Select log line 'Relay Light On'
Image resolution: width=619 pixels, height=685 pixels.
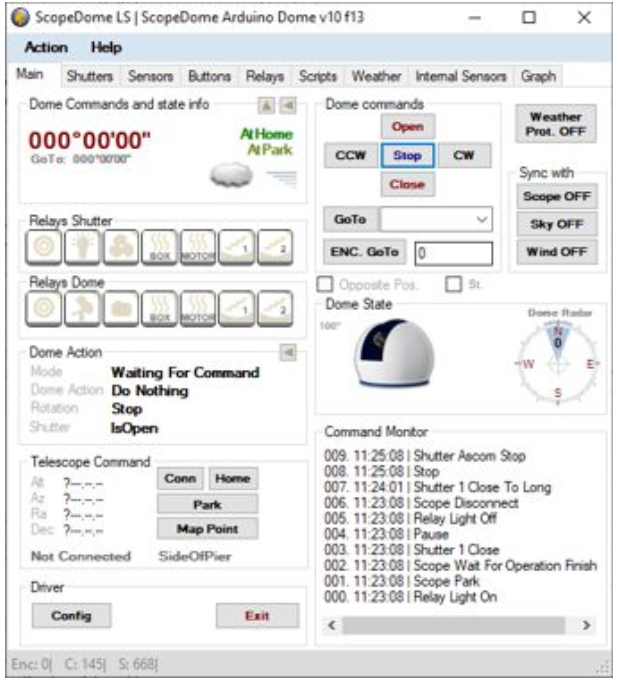(x=410, y=597)
